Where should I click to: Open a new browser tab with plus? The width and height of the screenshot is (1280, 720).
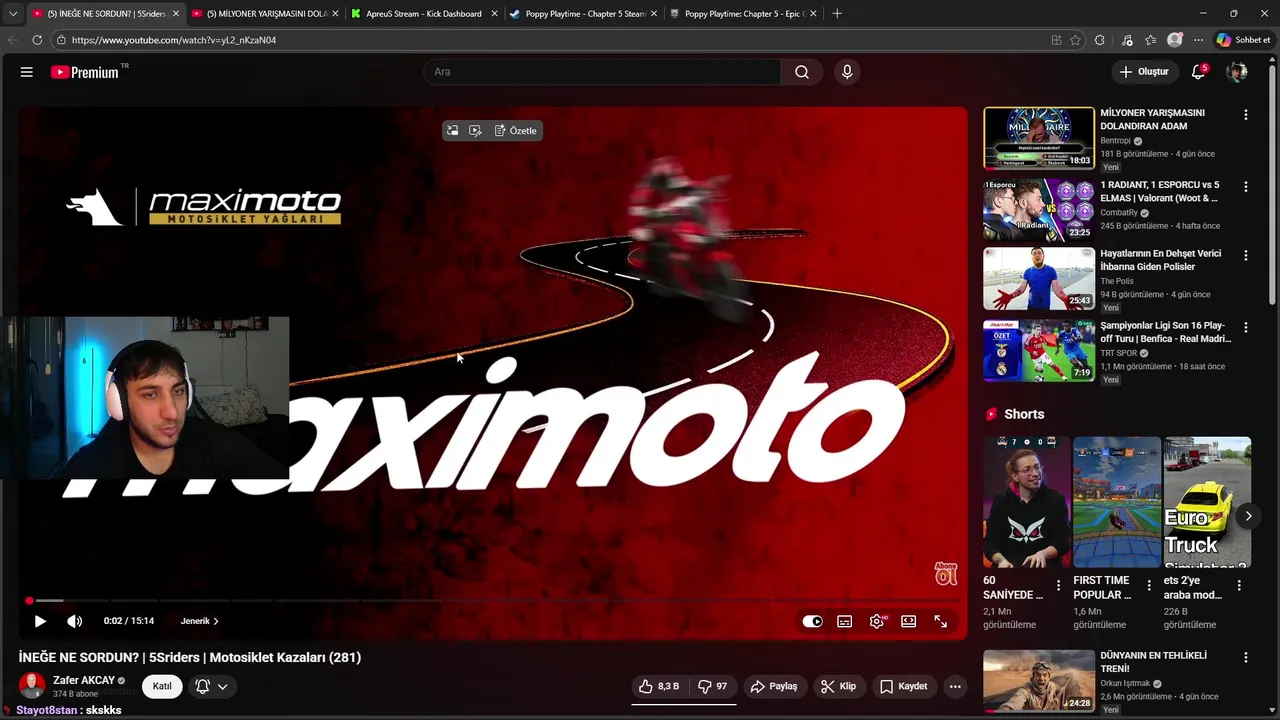click(x=837, y=14)
